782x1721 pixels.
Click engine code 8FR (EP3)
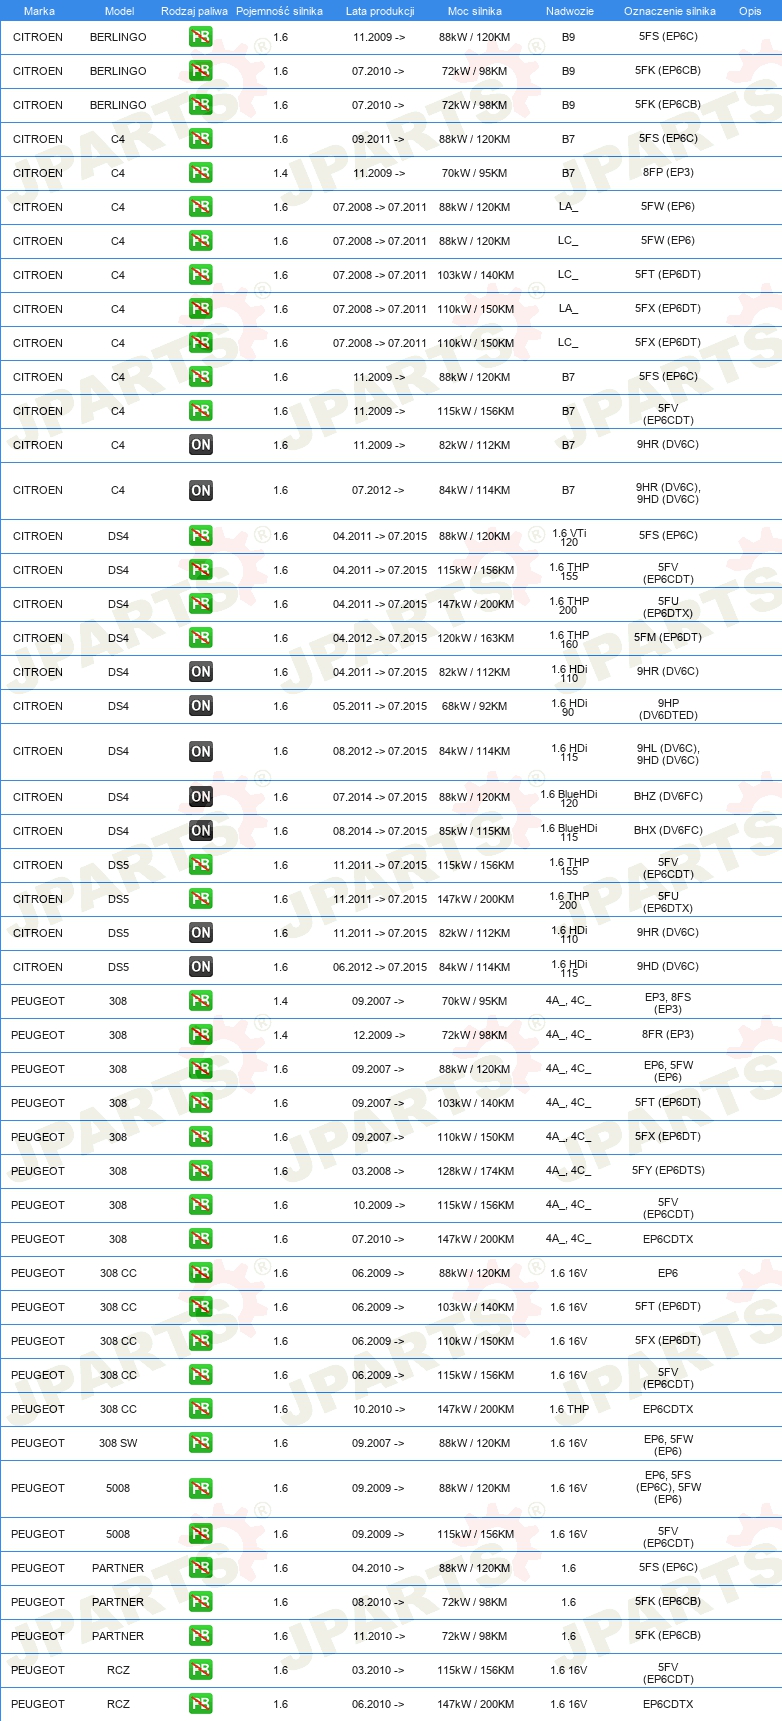coord(668,1035)
